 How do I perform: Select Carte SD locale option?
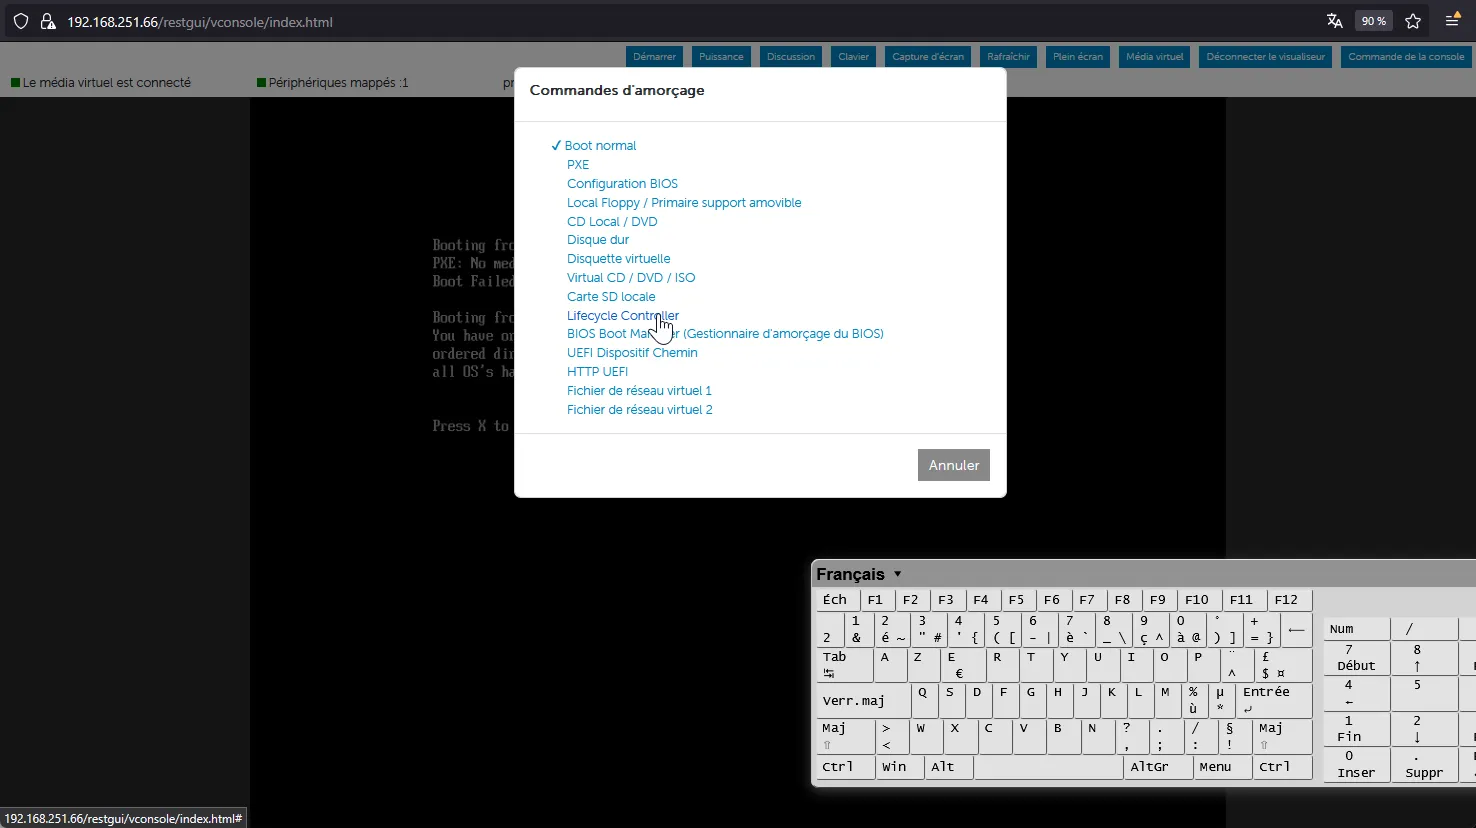(611, 297)
